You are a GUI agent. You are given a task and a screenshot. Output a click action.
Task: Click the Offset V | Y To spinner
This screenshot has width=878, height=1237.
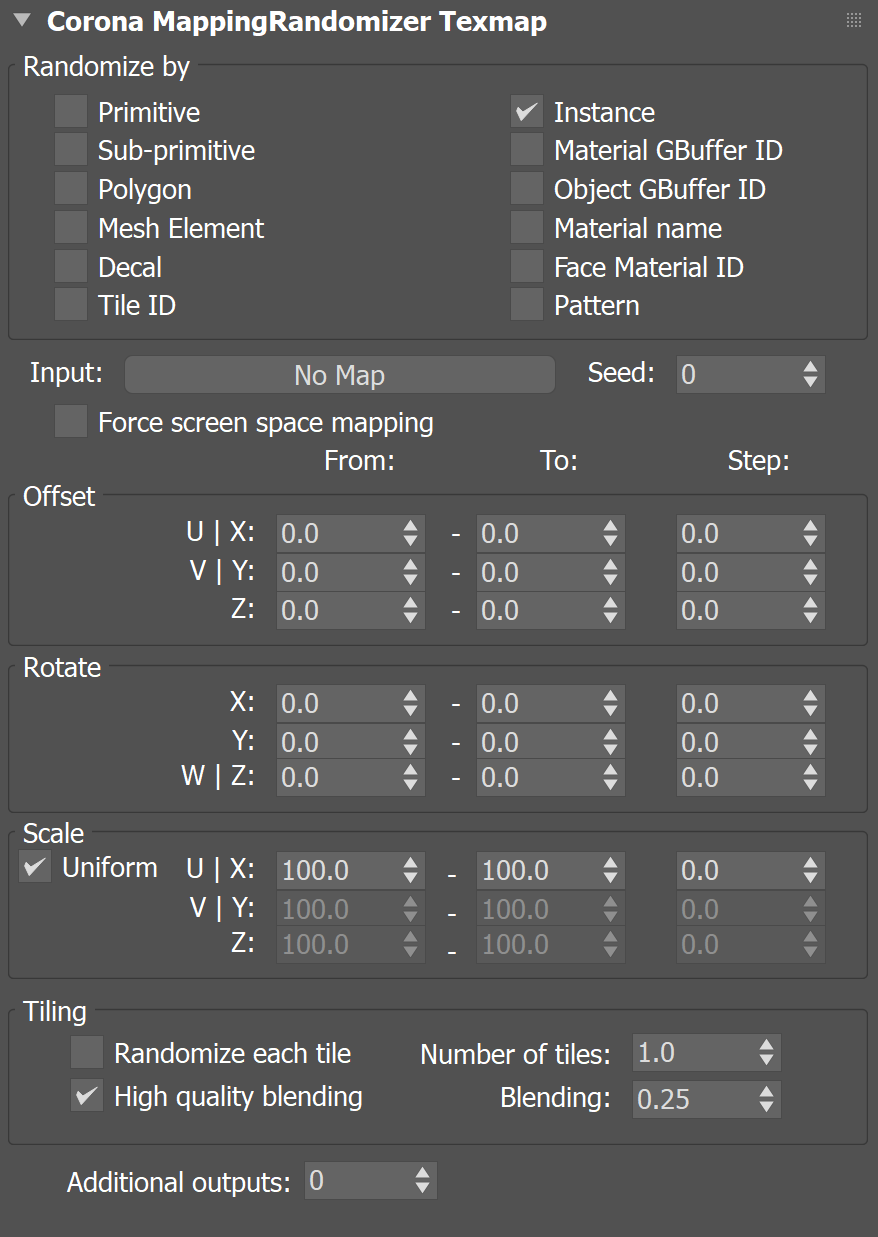611,572
